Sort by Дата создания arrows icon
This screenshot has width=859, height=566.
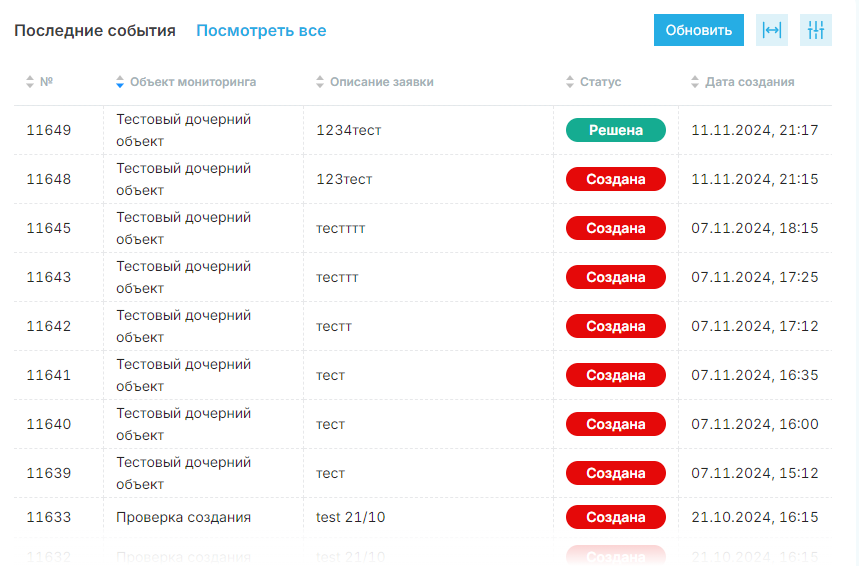695,82
